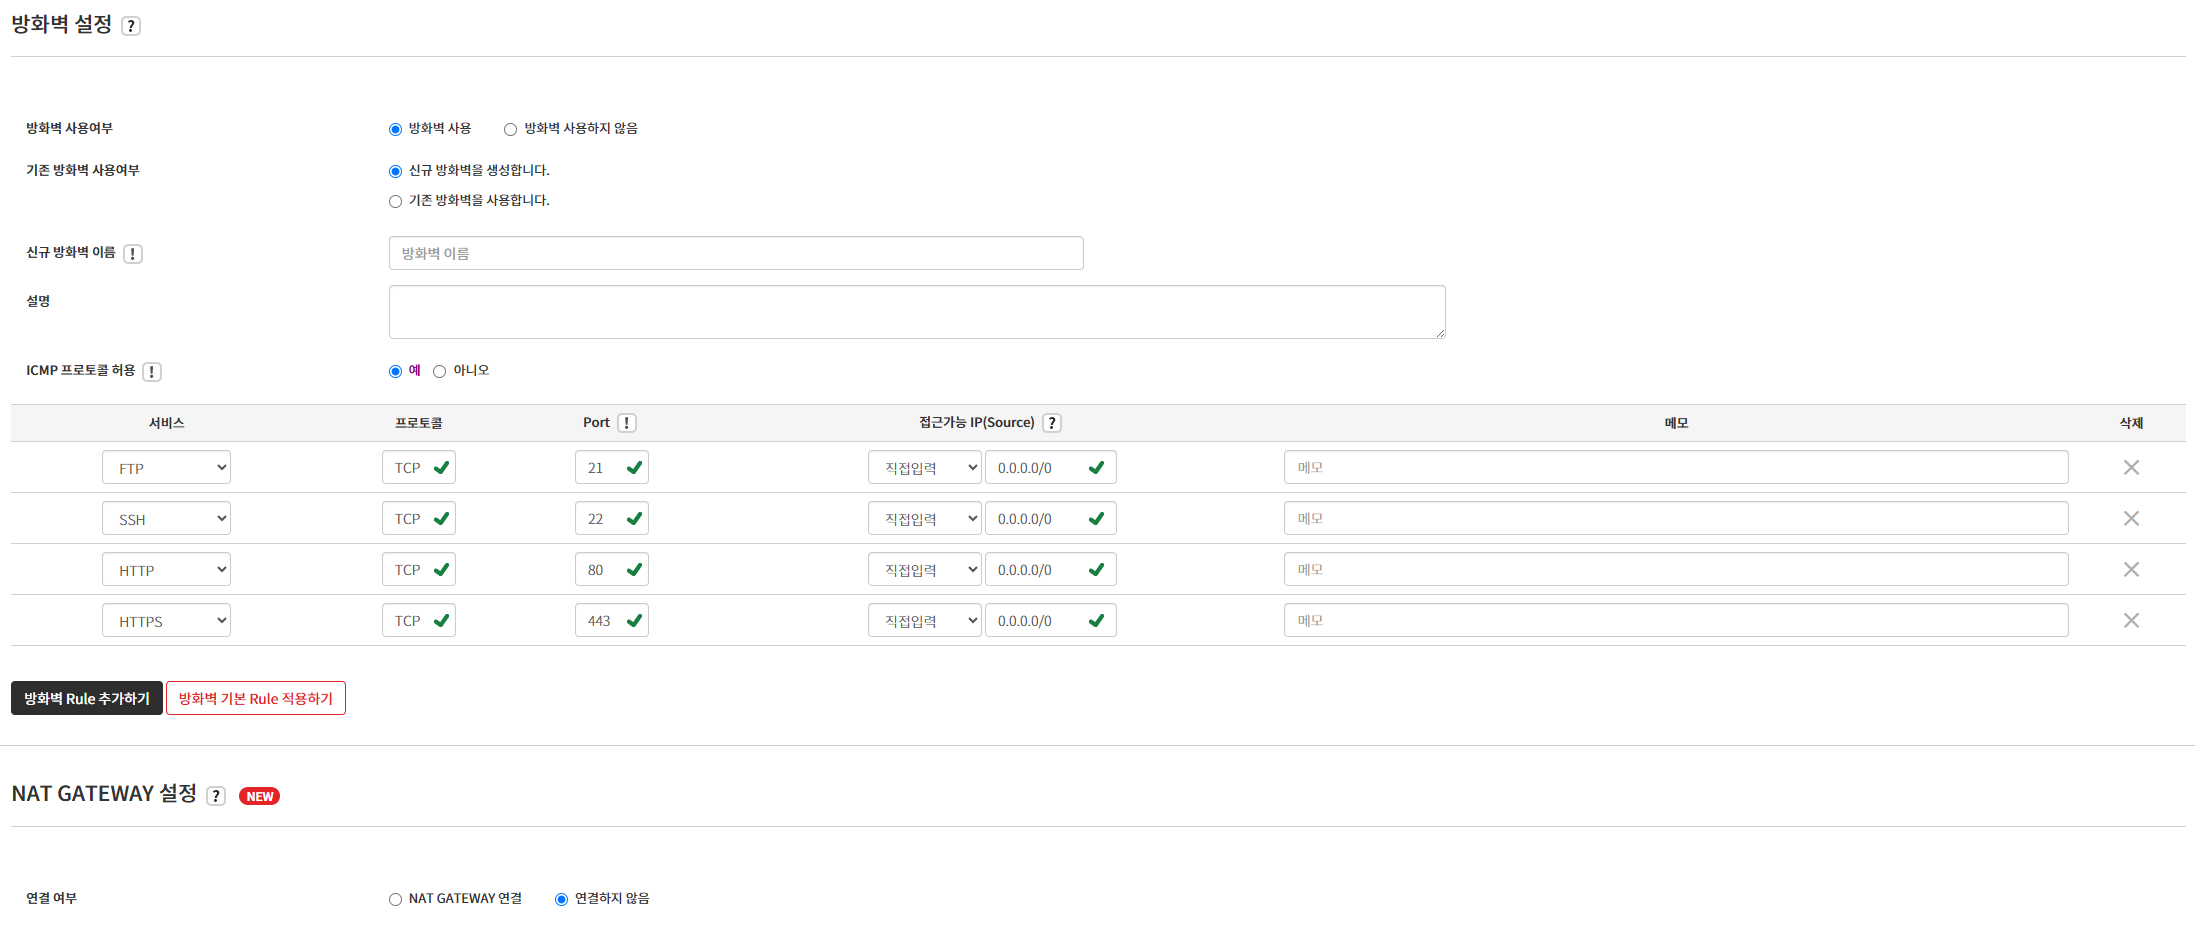
Task: Open 직접입력 dropdown in HTTP row
Action: coord(925,569)
